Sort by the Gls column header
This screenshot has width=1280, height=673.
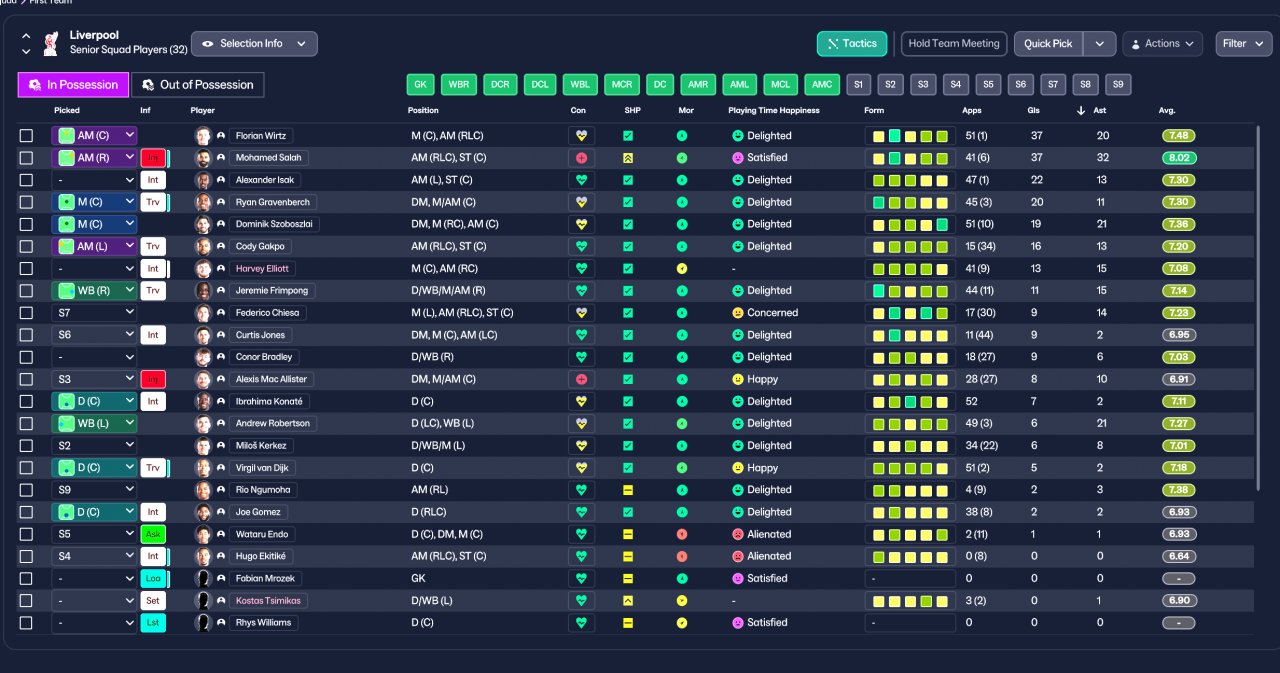(1033, 111)
